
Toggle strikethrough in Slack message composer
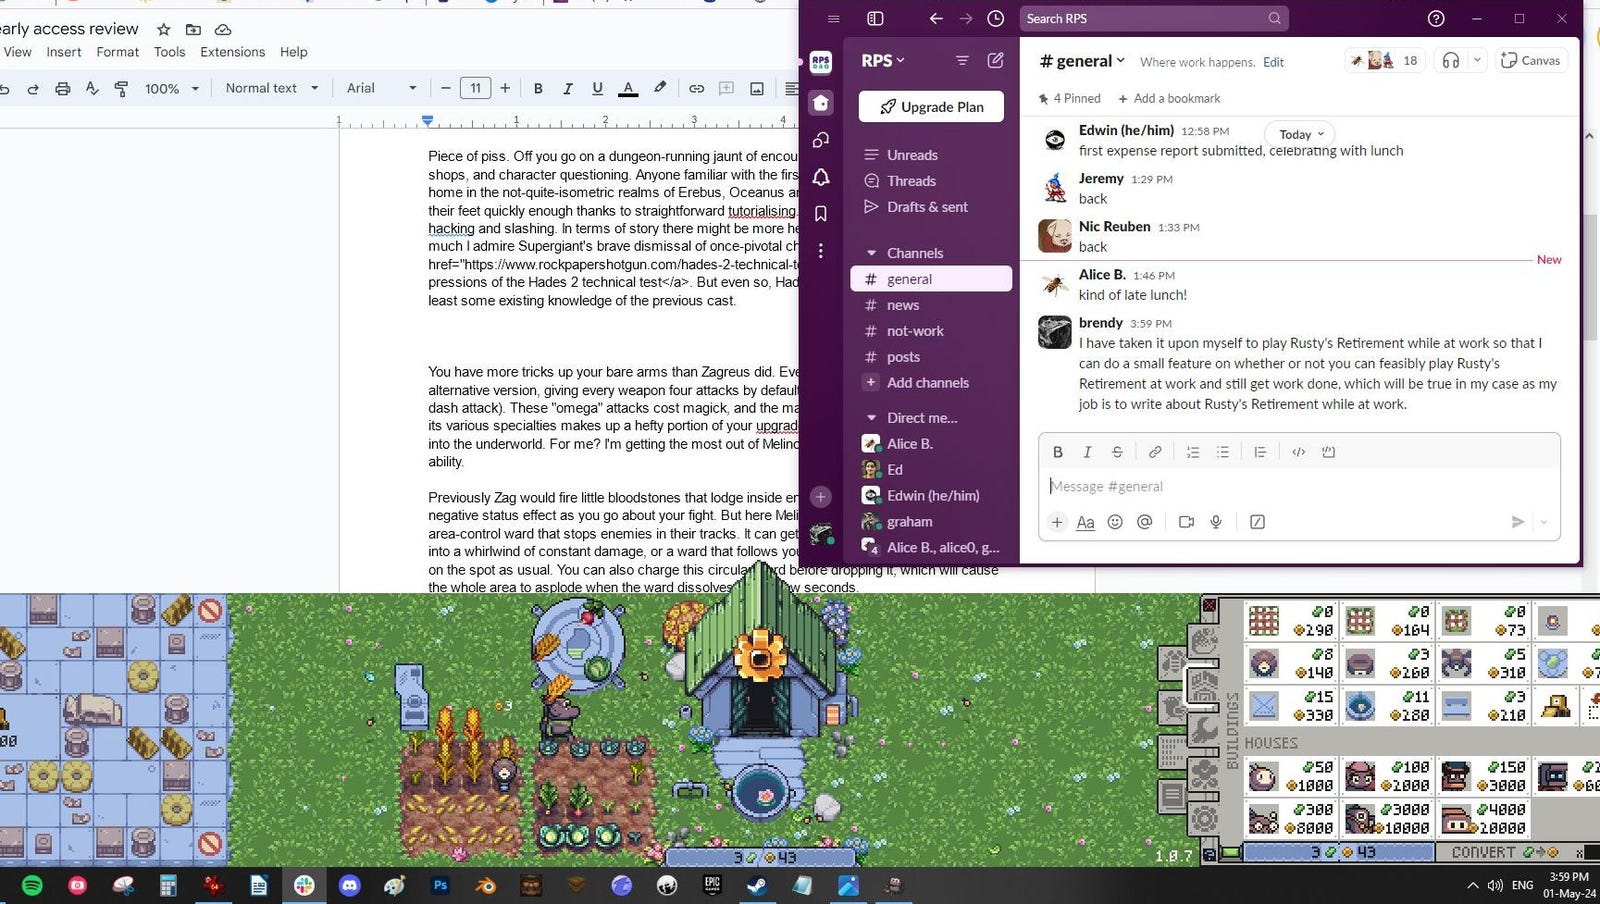[1117, 452]
